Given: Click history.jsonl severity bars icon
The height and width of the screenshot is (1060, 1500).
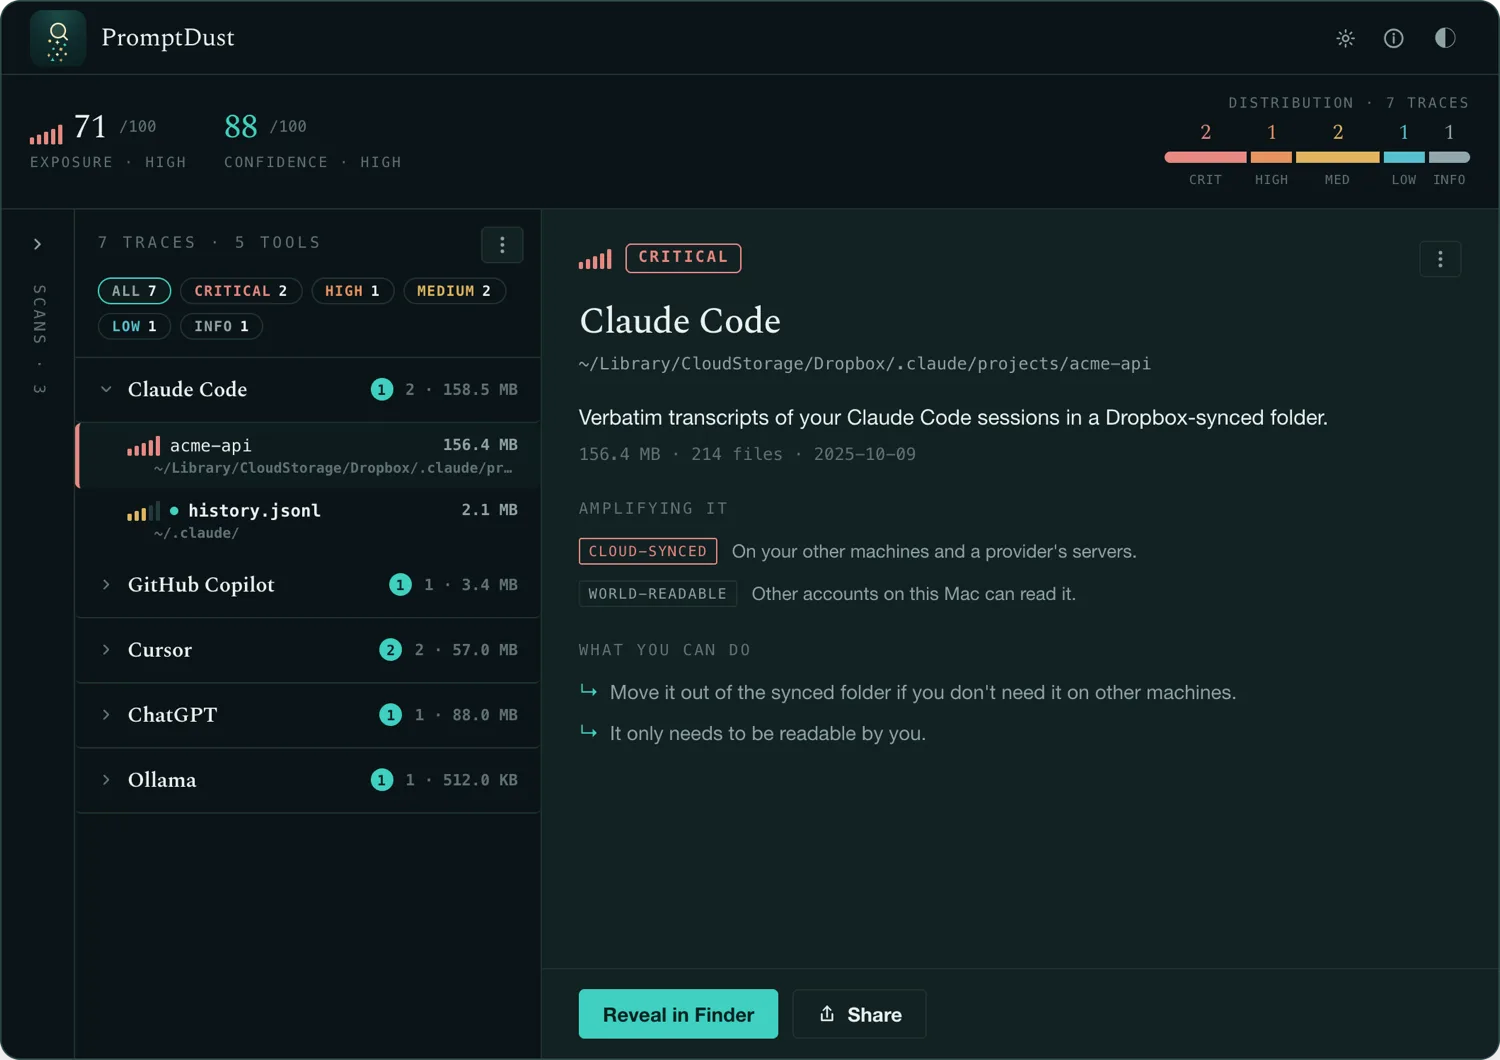Looking at the screenshot, I should [143, 511].
